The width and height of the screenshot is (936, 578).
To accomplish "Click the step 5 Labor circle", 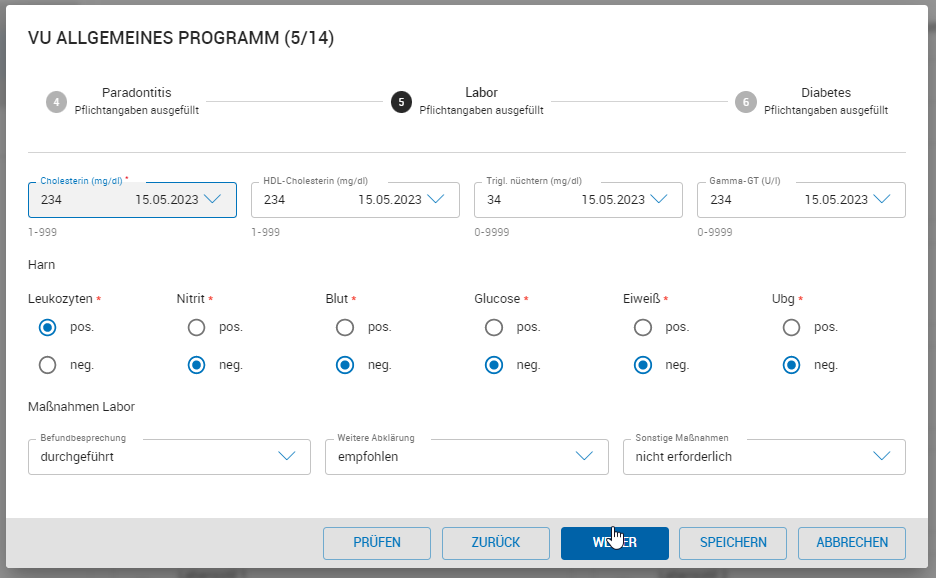I will click(401, 102).
